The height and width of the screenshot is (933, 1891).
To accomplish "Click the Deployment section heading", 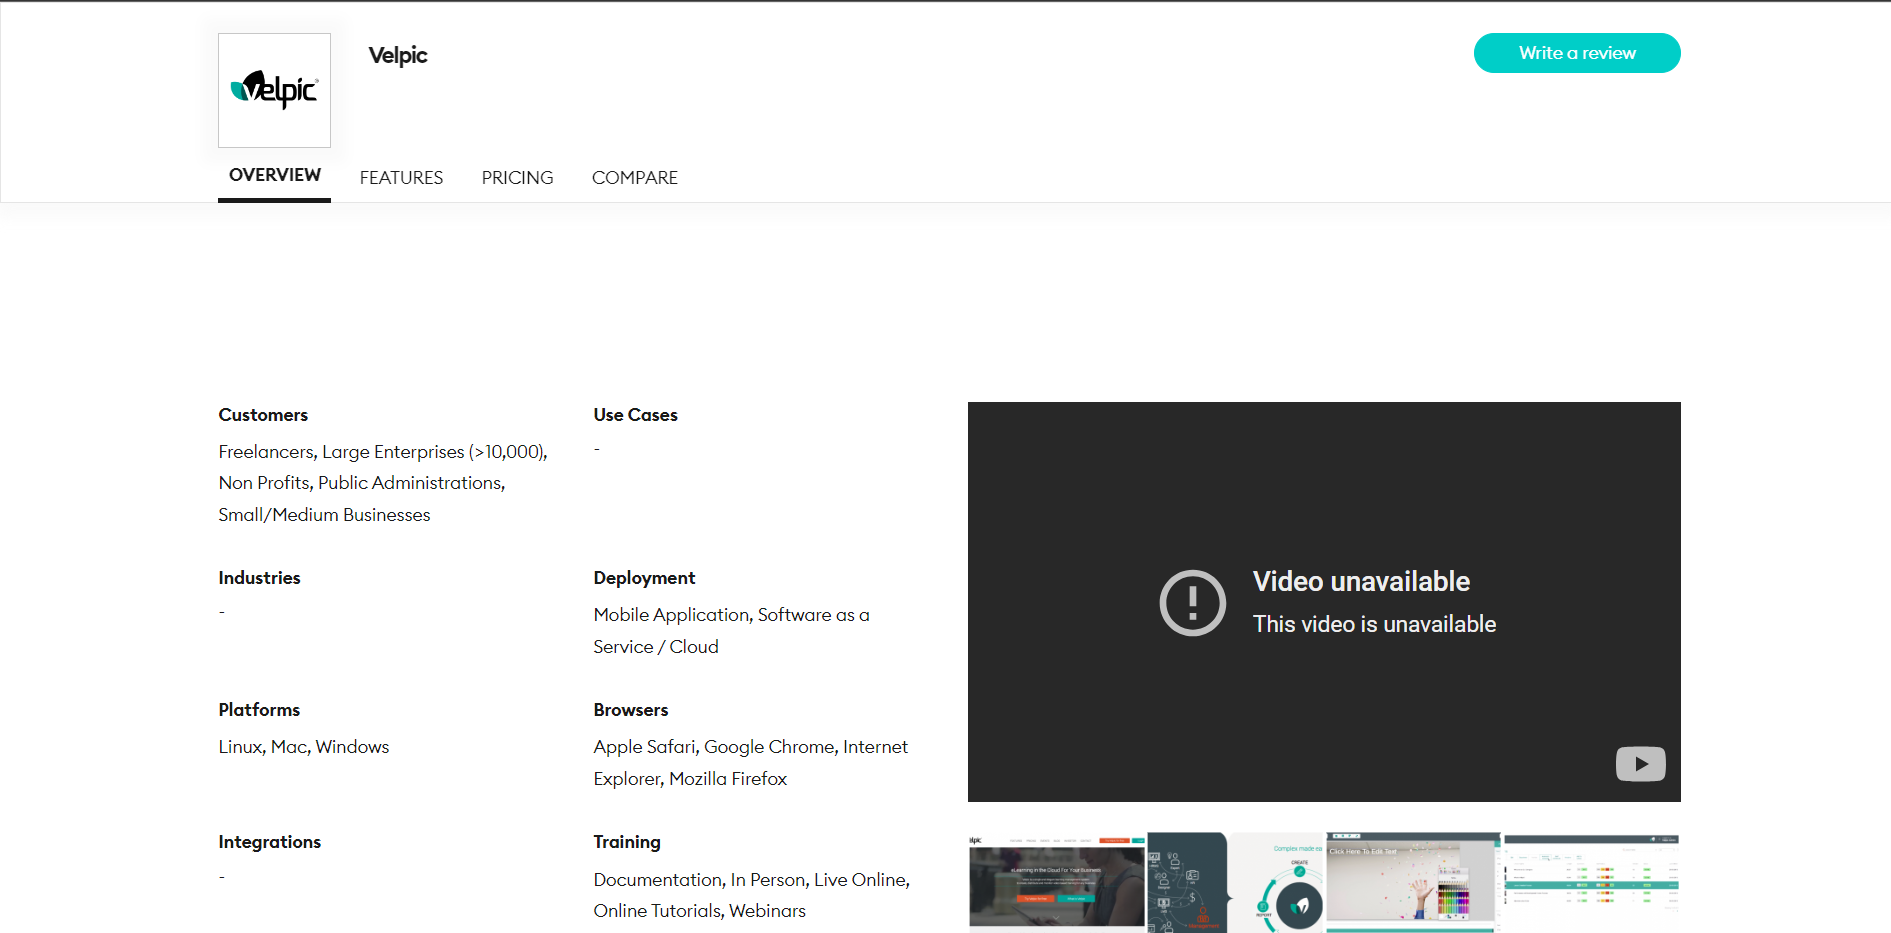I will click(644, 578).
